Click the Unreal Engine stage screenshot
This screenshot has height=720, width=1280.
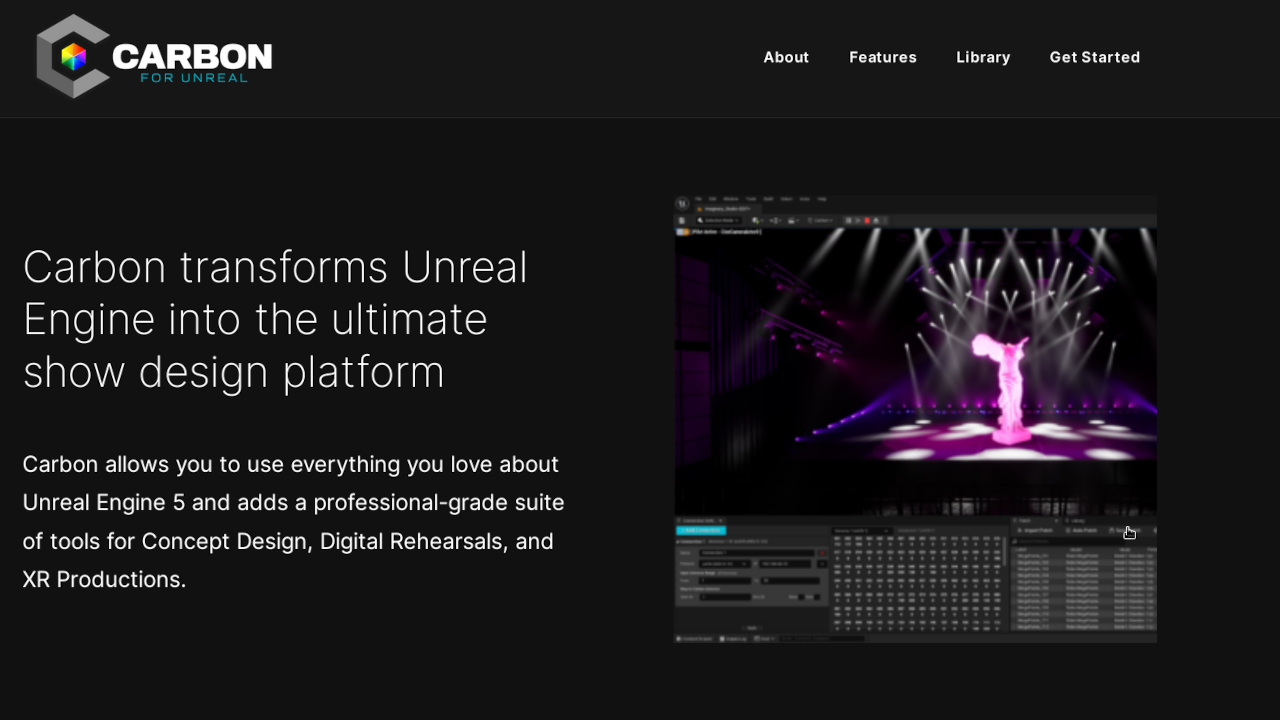[916, 419]
